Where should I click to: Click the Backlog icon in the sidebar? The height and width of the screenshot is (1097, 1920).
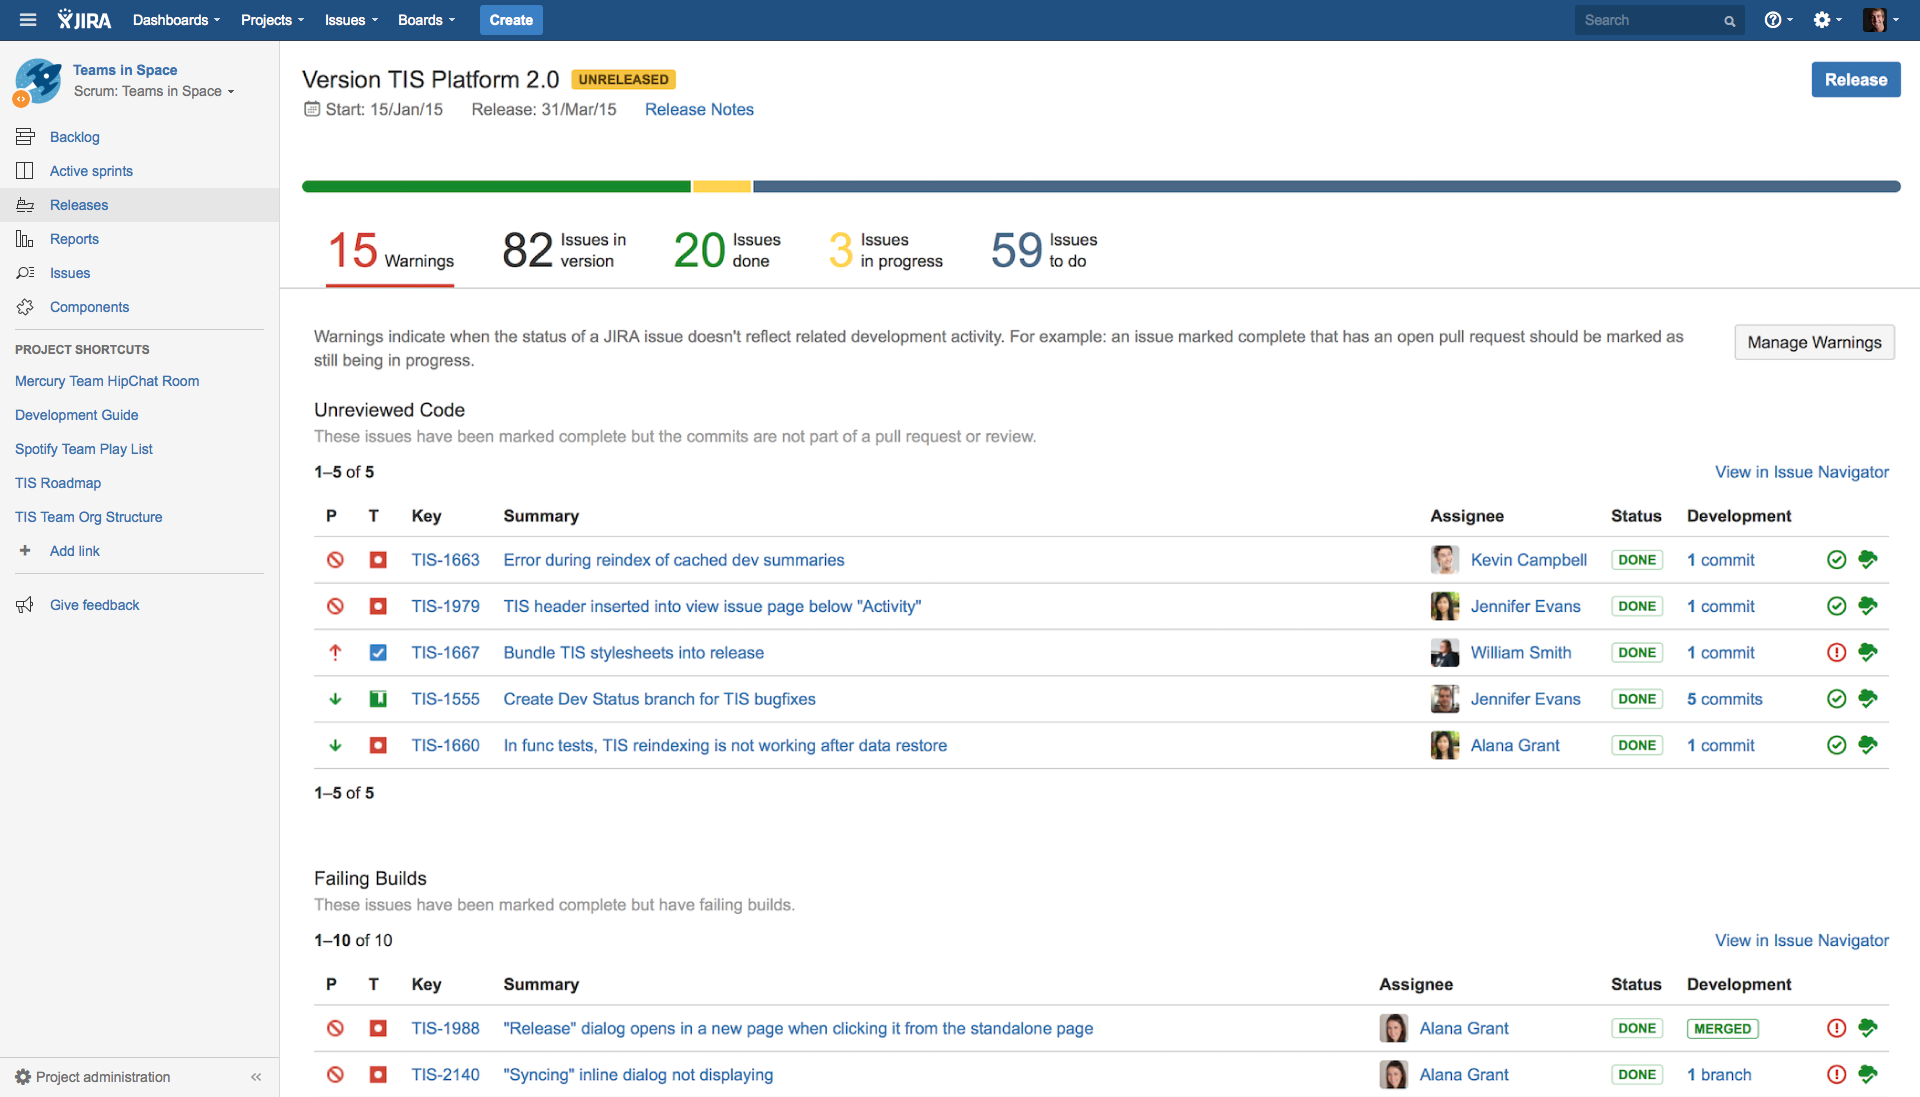click(25, 137)
